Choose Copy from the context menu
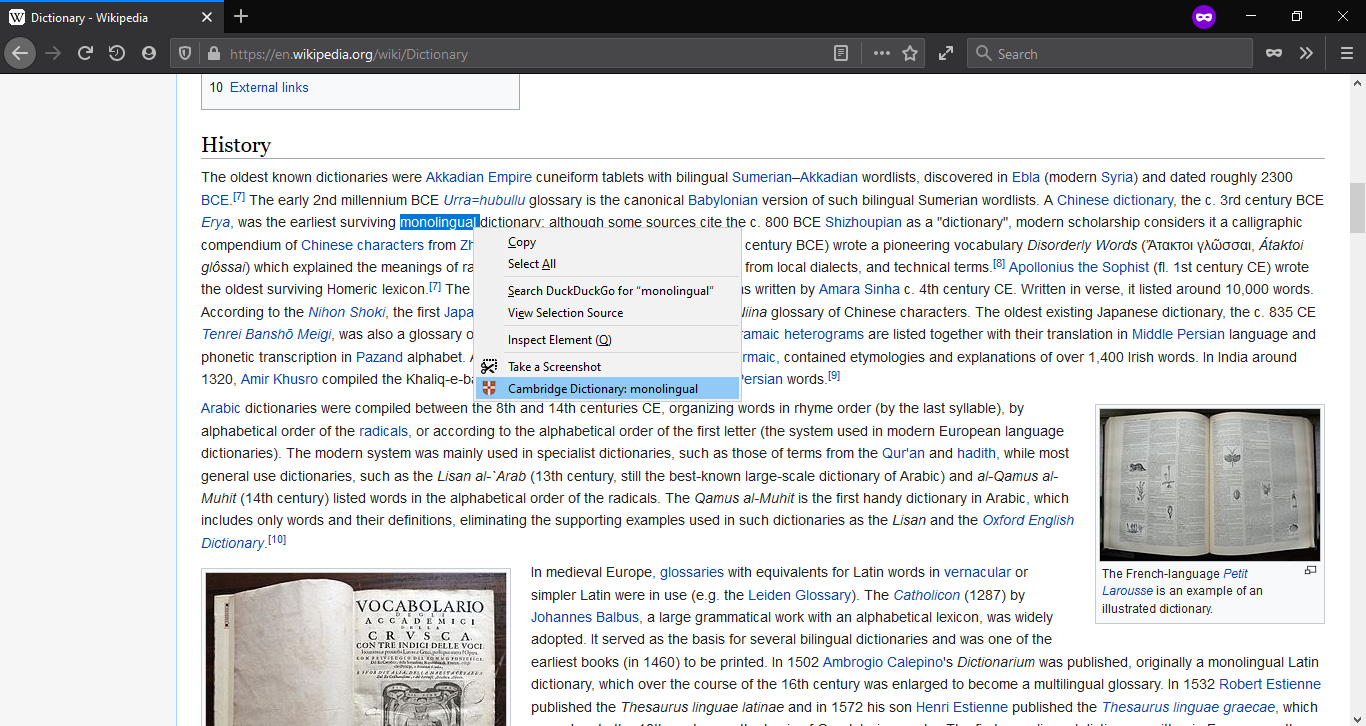 (x=607, y=242)
